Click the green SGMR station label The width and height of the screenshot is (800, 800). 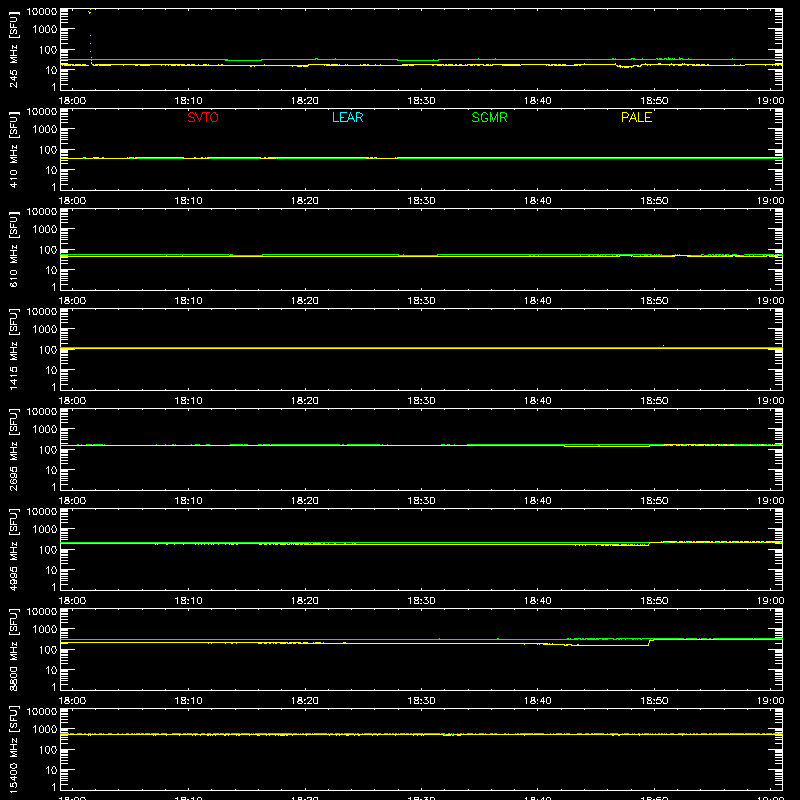click(489, 117)
